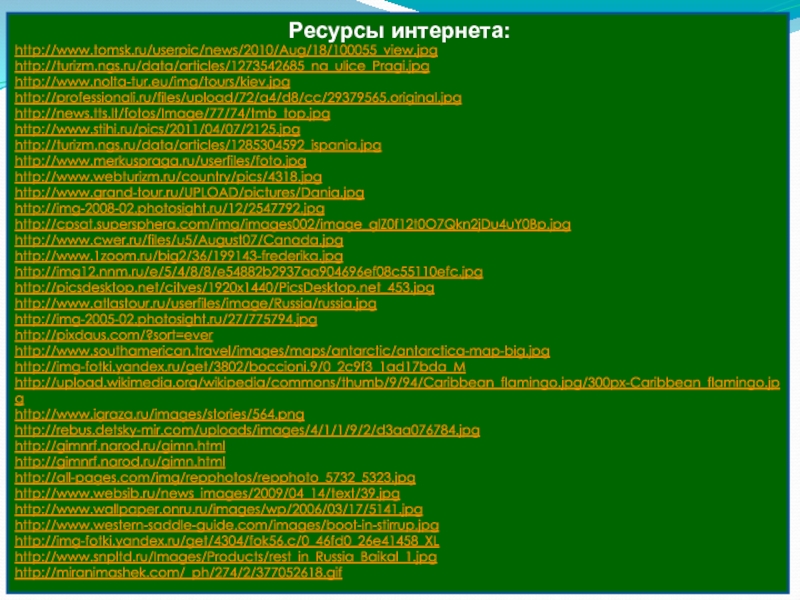Open the tomsk.ru 100055_view.jpg link

[x=226, y=50]
